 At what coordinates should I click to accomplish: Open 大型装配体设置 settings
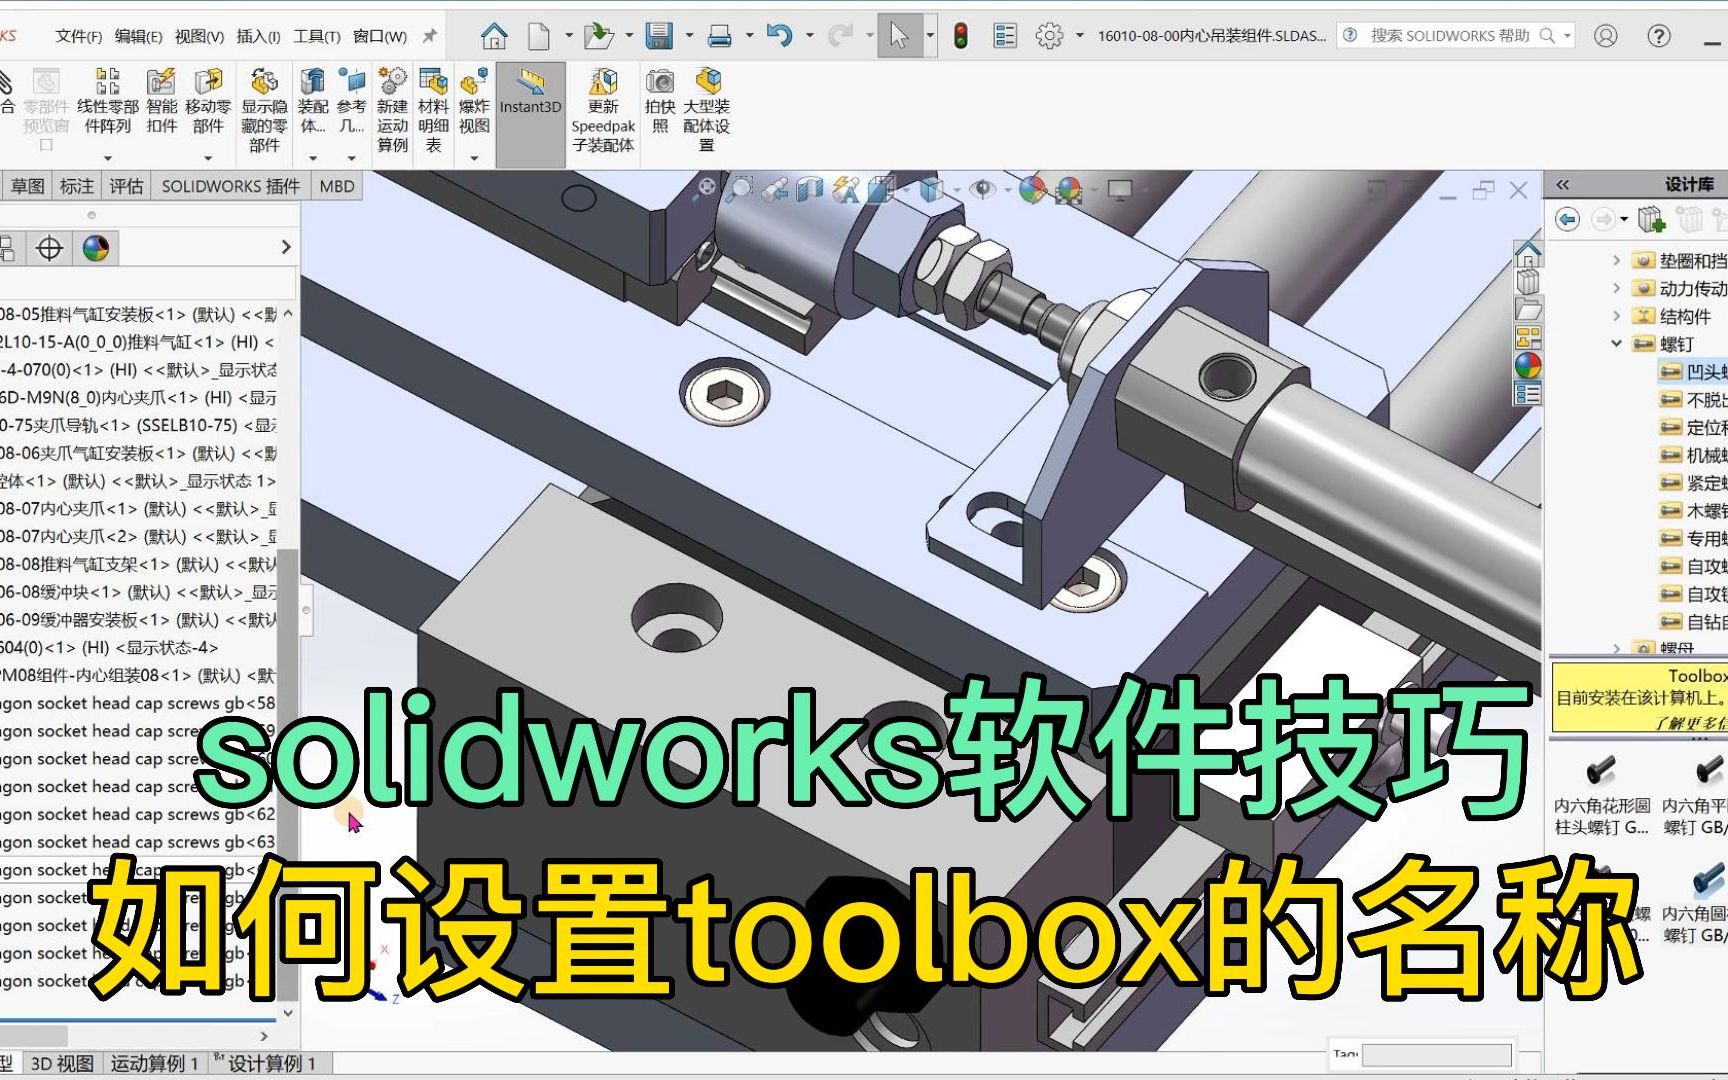pyautogui.click(x=707, y=110)
